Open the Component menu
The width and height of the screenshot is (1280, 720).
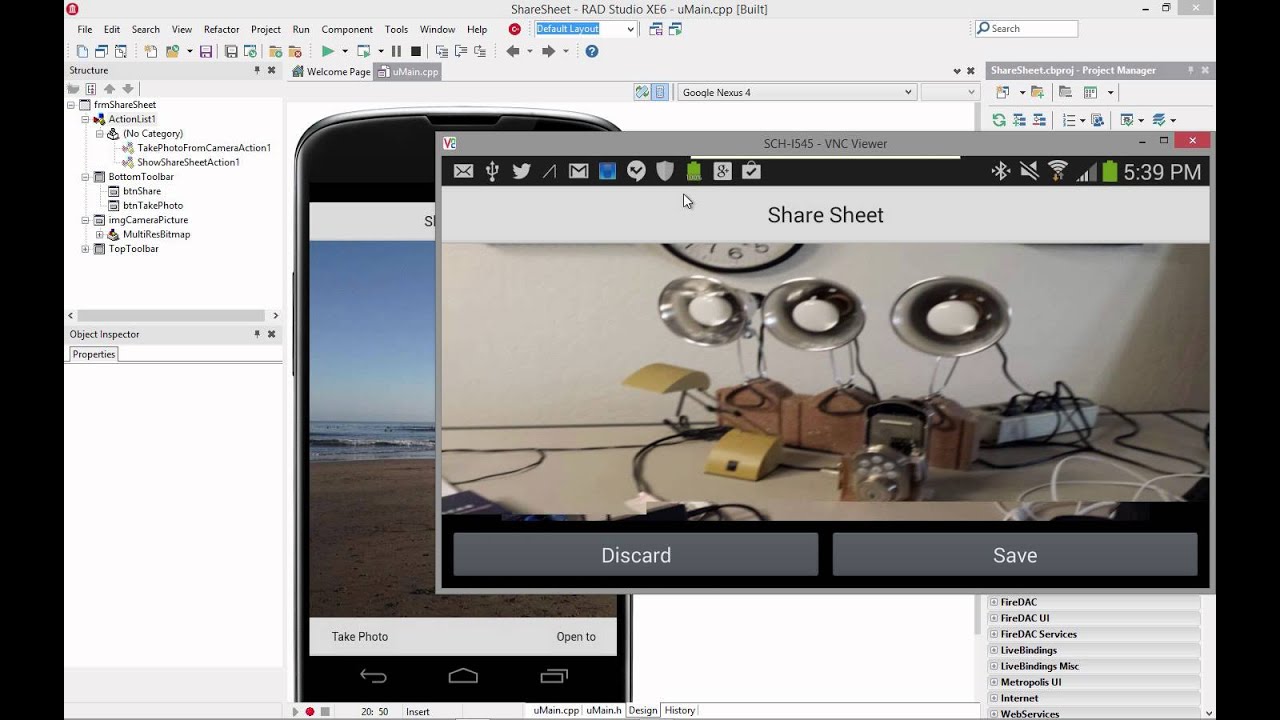coord(347,29)
